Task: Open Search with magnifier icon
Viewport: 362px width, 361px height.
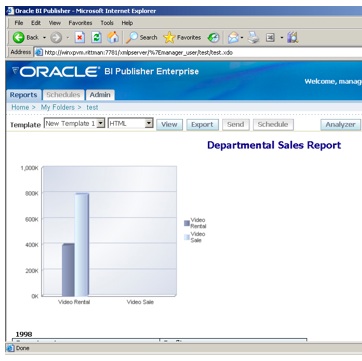Action: 132,38
